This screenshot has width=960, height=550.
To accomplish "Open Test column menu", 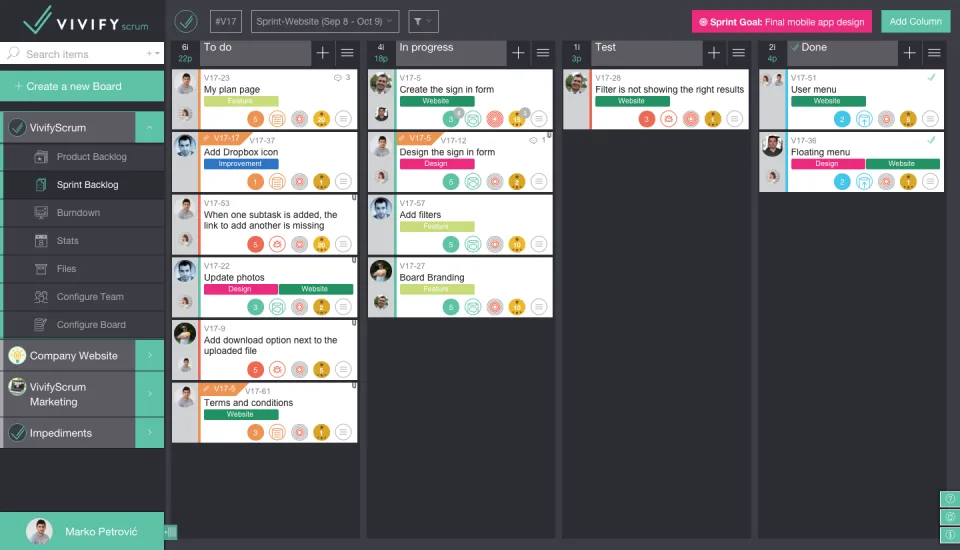I will click(738, 53).
